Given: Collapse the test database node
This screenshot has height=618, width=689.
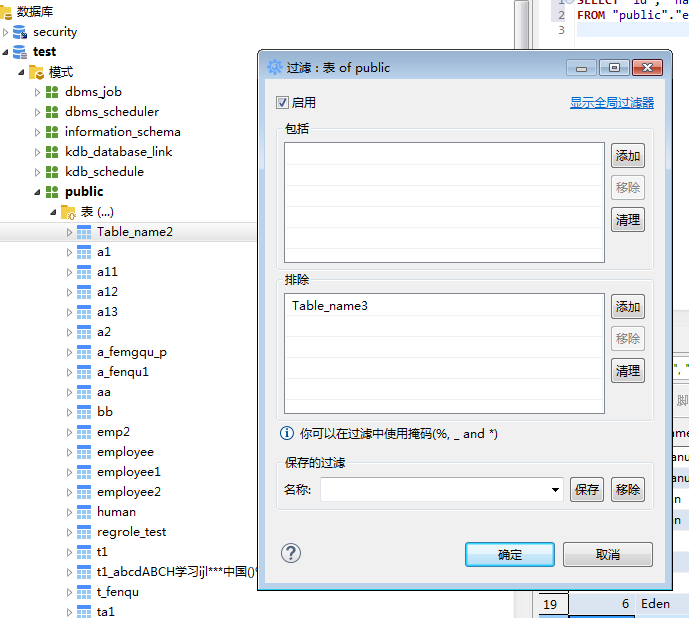Looking at the screenshot, I should click(x=5, y=52).
